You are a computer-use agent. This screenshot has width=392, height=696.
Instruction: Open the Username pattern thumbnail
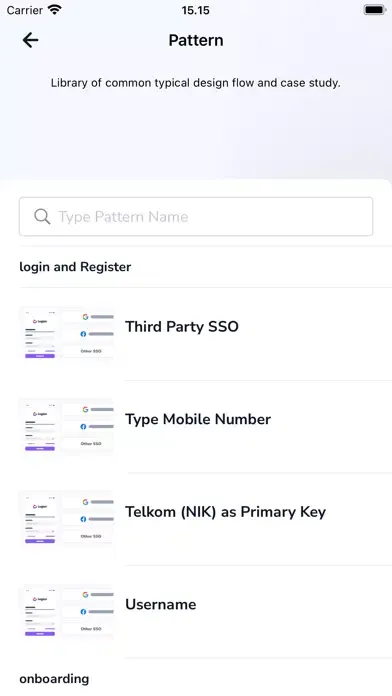(66, 613)
